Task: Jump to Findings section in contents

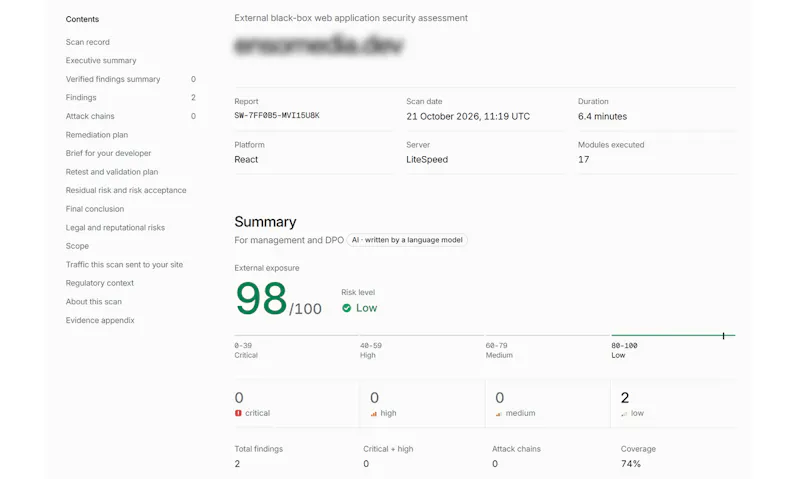Action: pos(81,97)
